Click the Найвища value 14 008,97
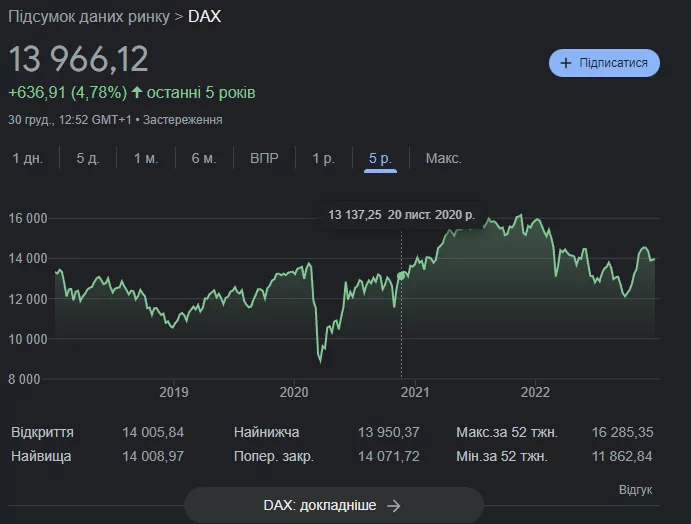 tap(153, 456)
